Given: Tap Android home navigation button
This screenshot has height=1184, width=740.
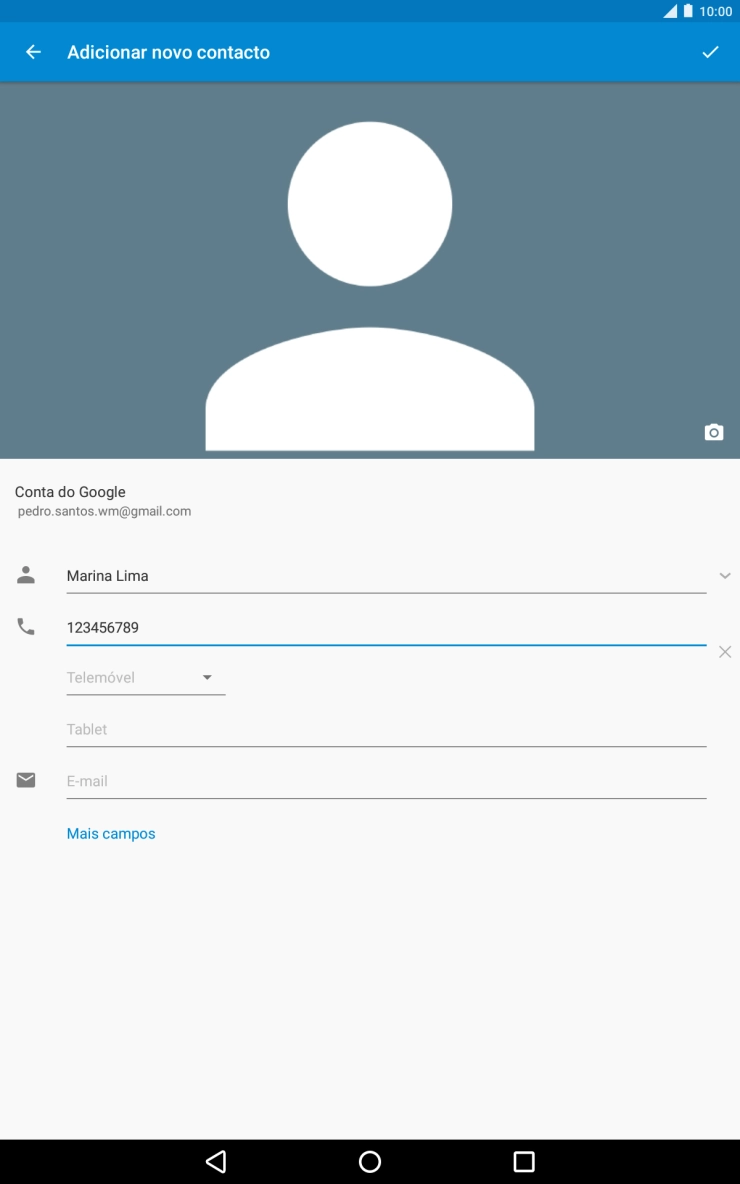Looking at the screenshot, I should point(370,1161).
